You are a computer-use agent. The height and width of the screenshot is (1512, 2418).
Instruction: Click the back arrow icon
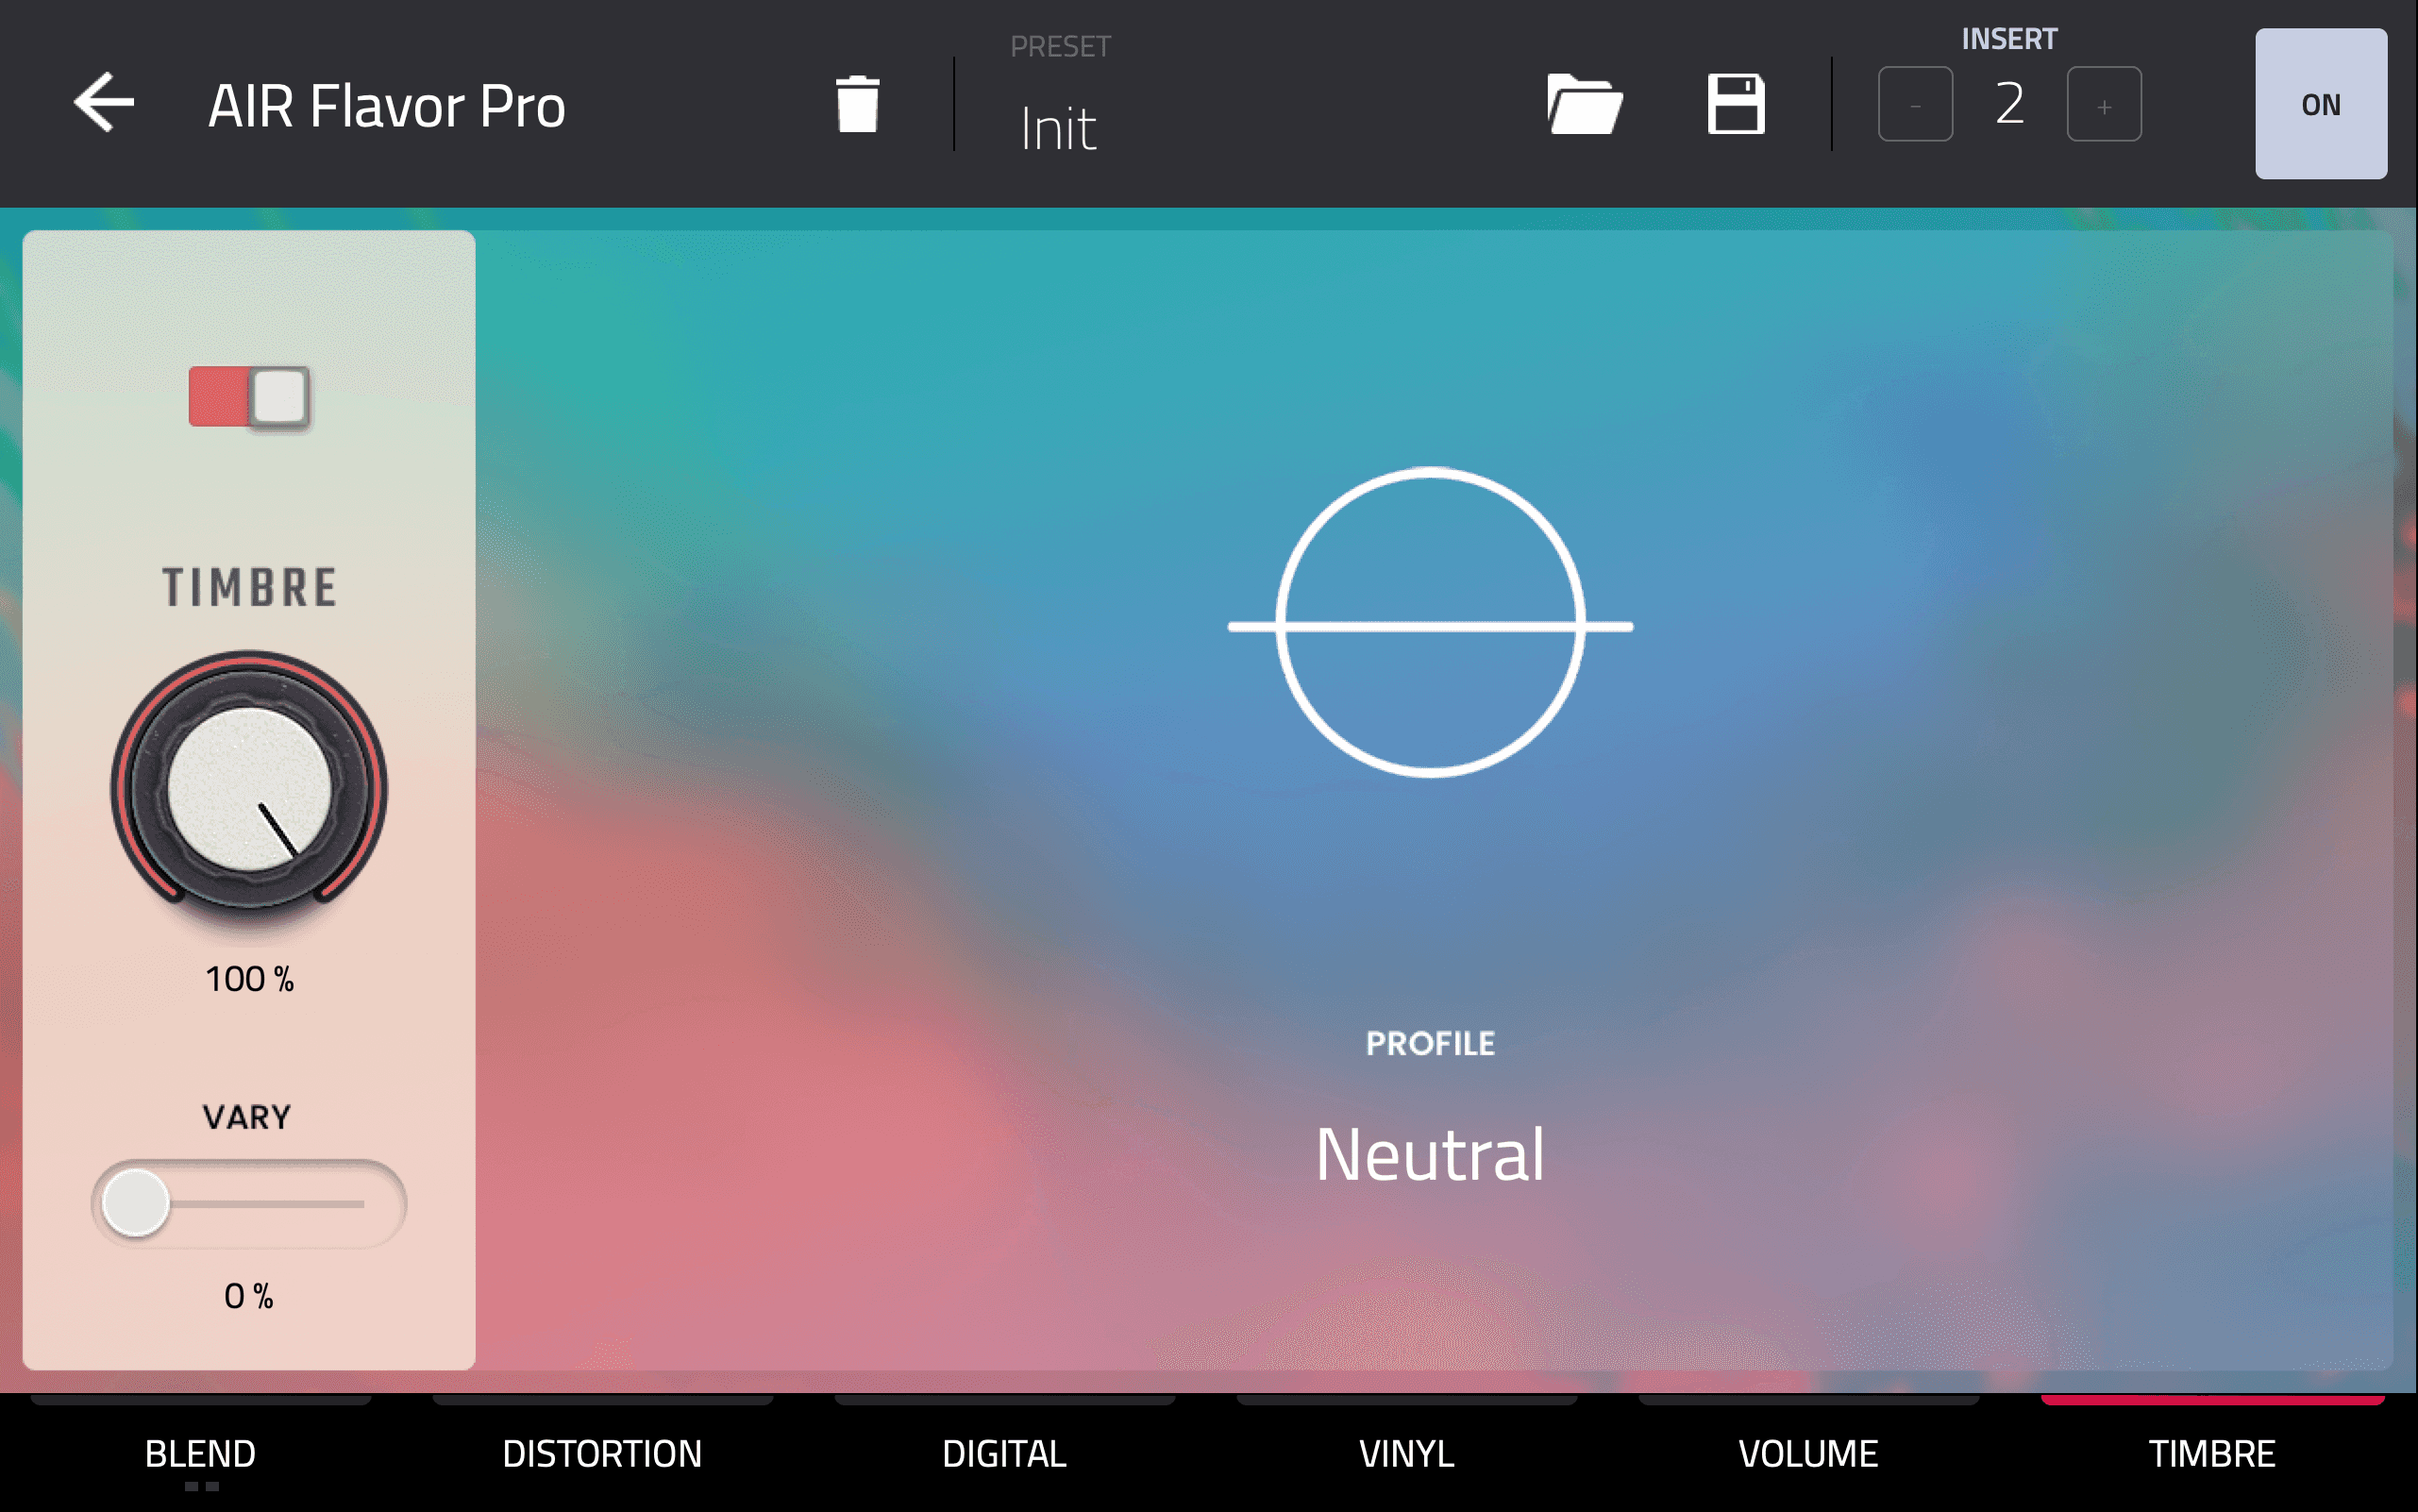point(104,103)
